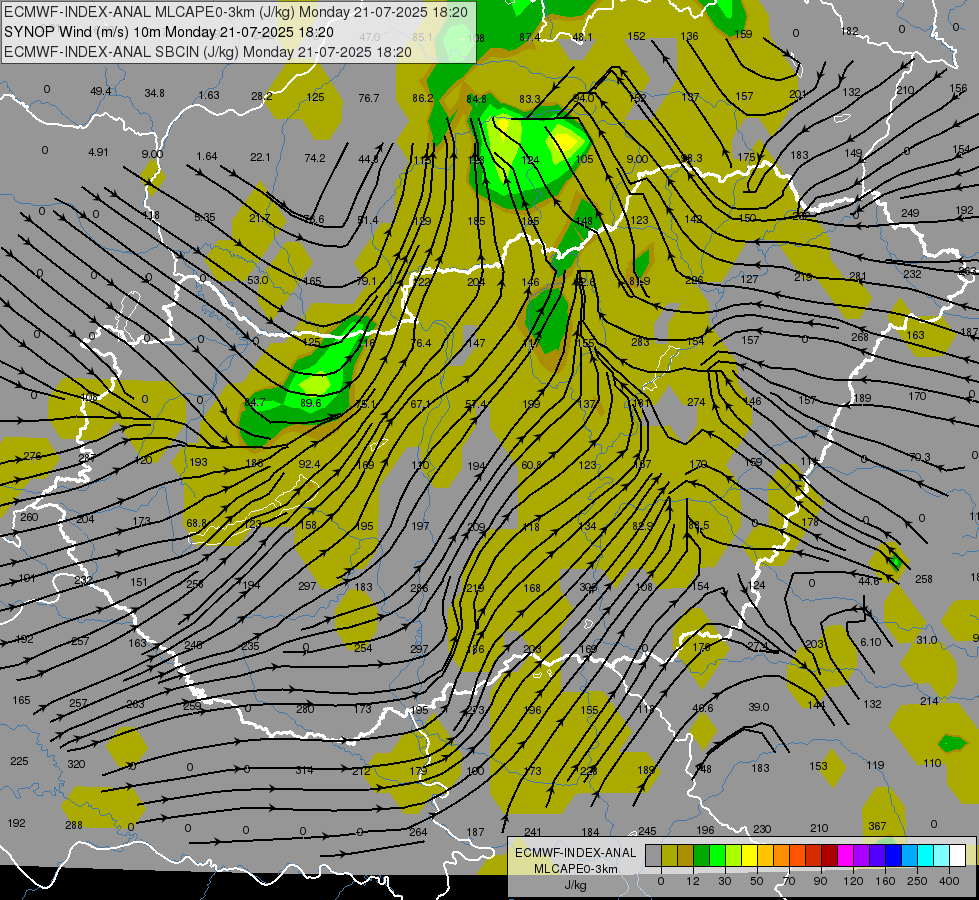979x900 pixels.
Task: Click the map value '4.91'
Action: 98,152
